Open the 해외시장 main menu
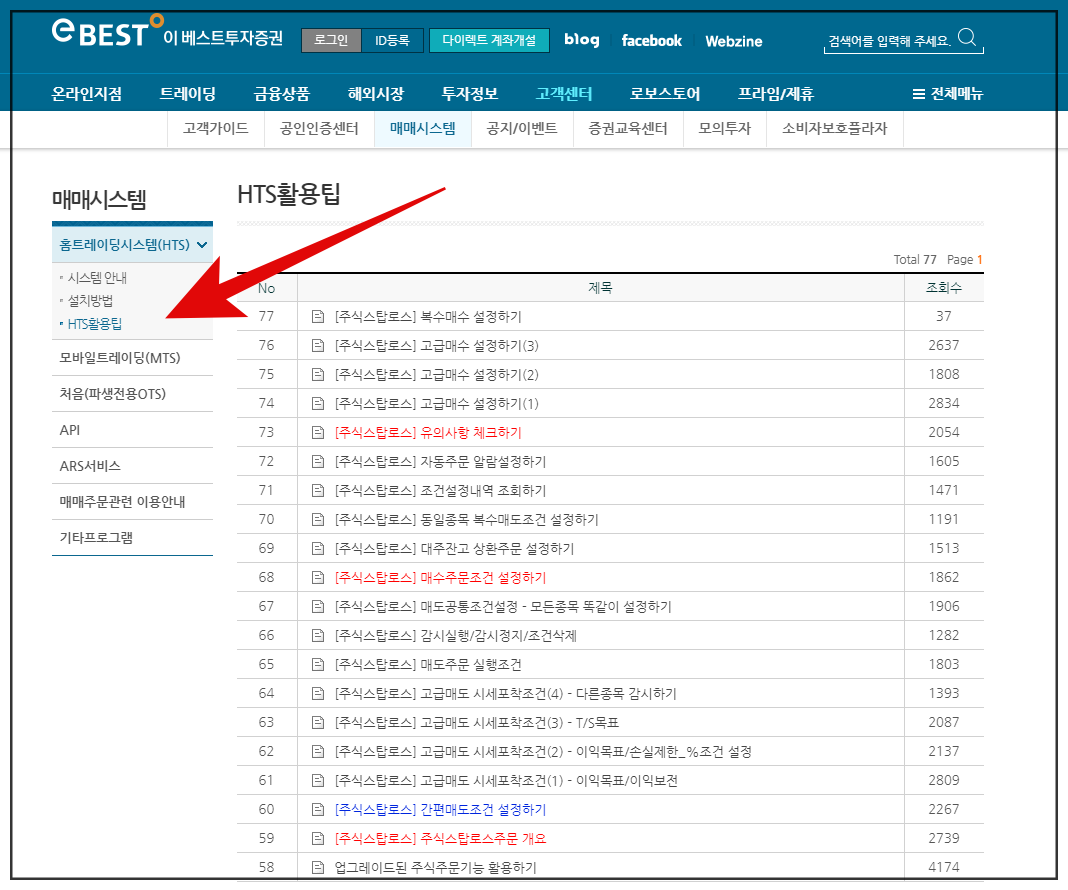Image resolution: width=1068 pixels, height=890 pixels. pyautogui.click(x=376, y=94)
